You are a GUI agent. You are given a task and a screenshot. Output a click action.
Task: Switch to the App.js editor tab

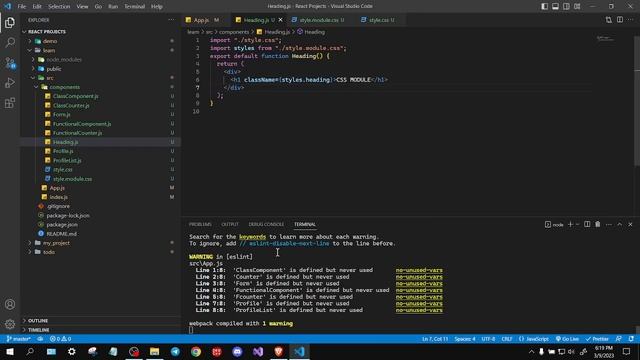click(x=202, y=20)
